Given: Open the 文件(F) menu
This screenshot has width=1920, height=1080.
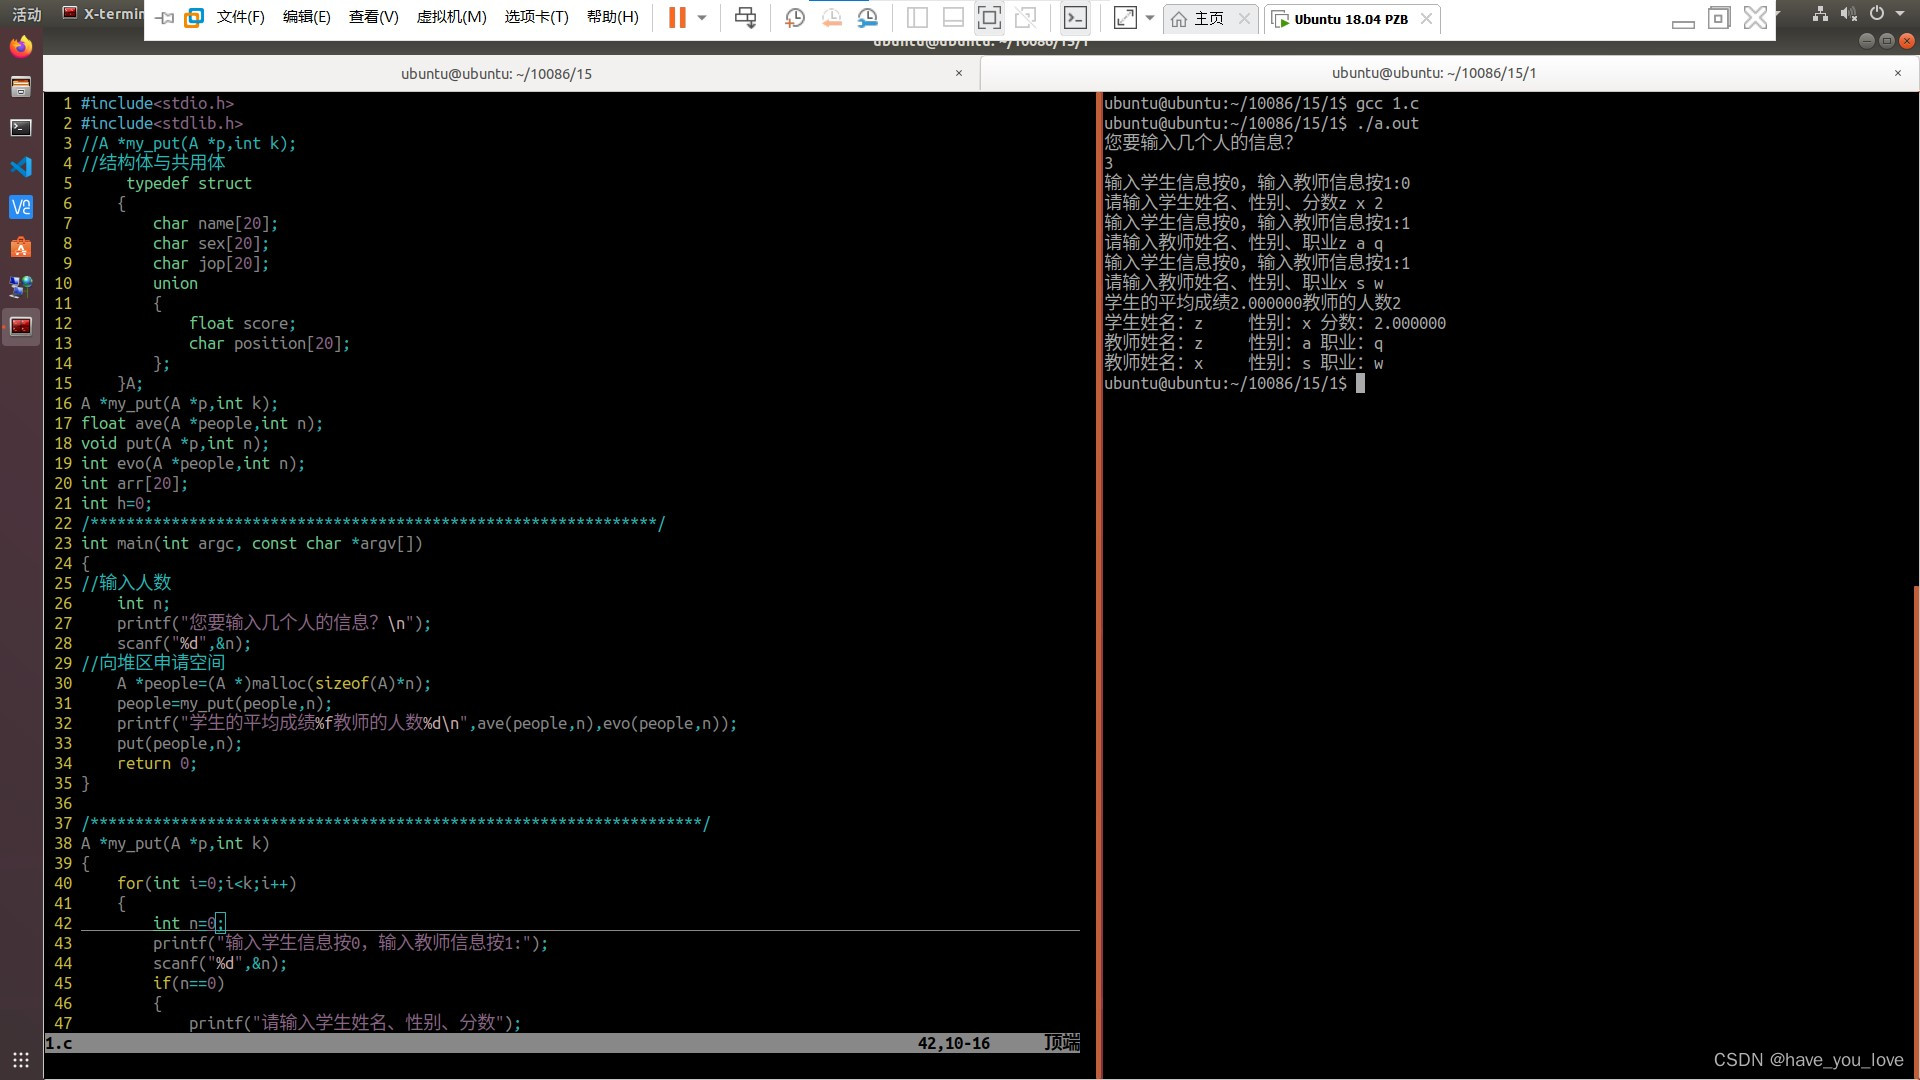Looking at the screenshot, I should click(240, 18).
